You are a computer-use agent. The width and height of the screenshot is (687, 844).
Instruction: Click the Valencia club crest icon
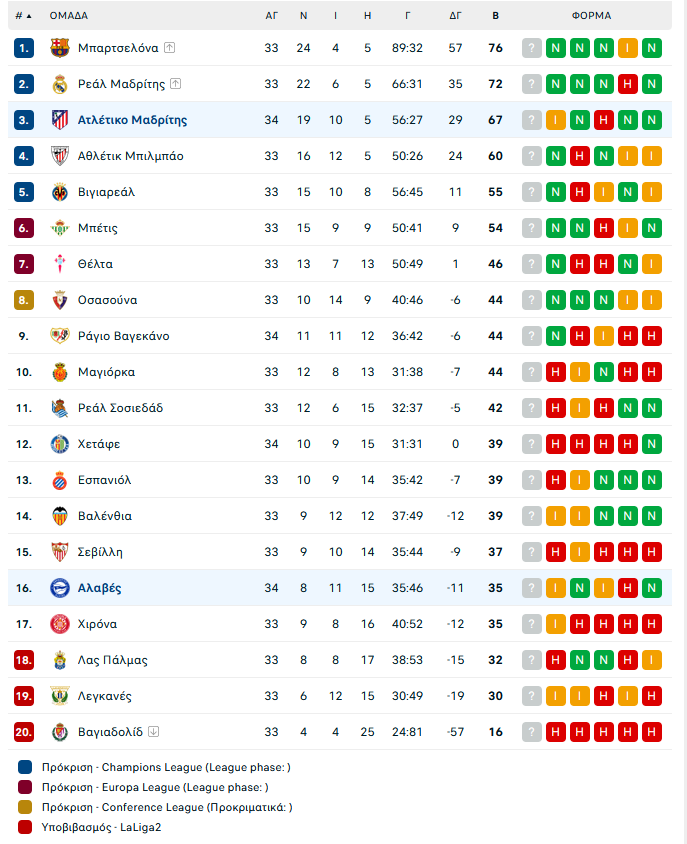click(60, 516)
